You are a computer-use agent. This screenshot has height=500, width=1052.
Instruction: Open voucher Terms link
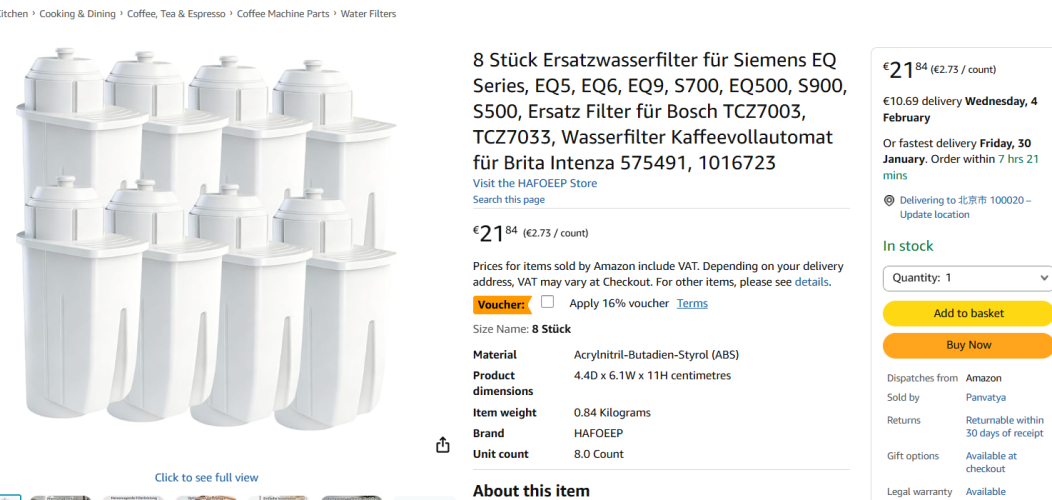click(x=692, y=303)
